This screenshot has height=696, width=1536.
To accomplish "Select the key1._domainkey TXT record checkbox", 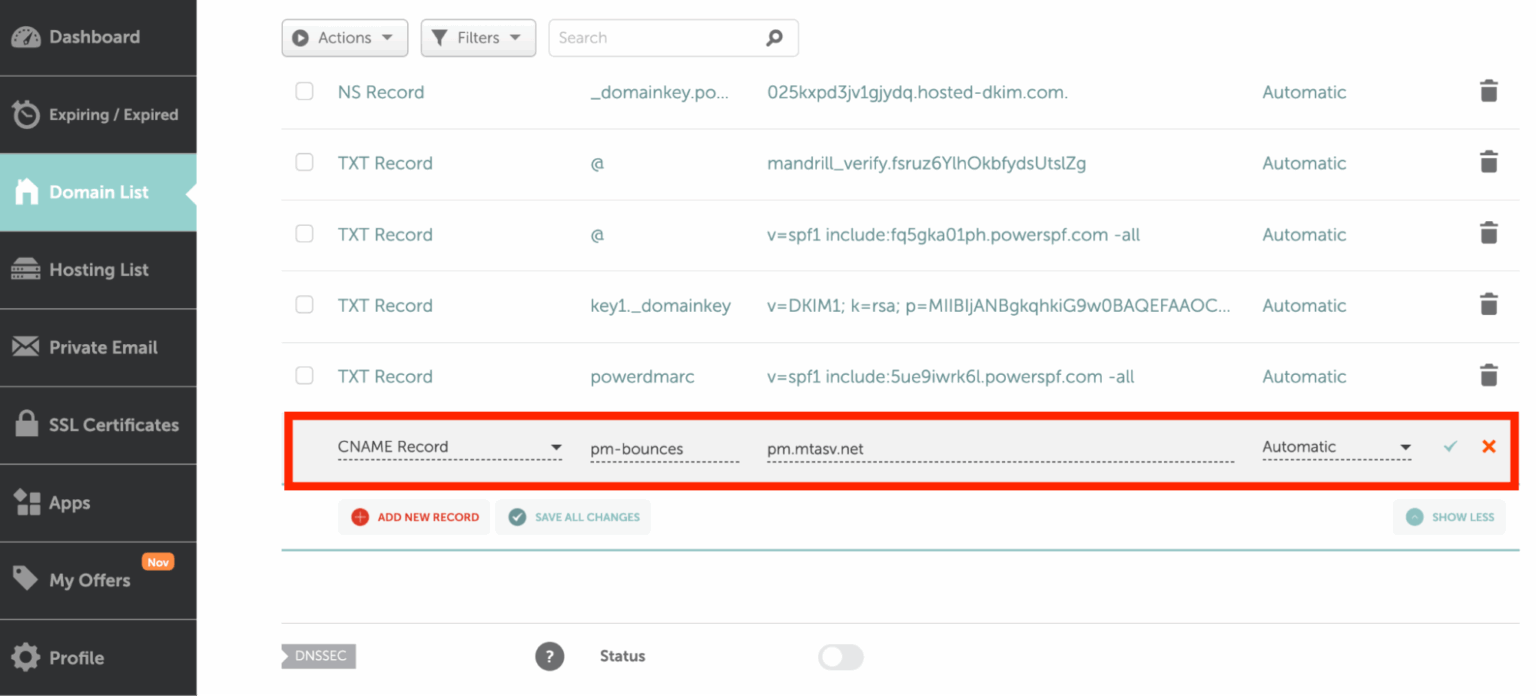I will pos(304,305).
